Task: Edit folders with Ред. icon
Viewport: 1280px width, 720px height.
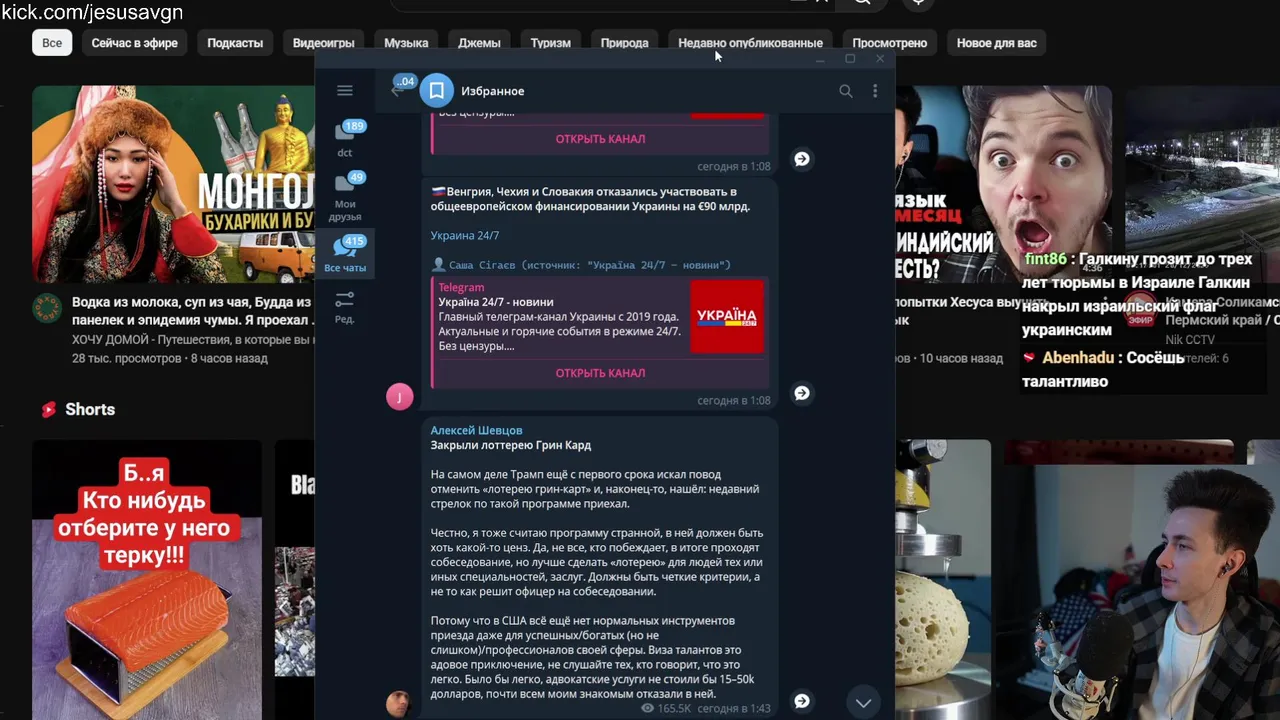Action: [x=345, y=306]
